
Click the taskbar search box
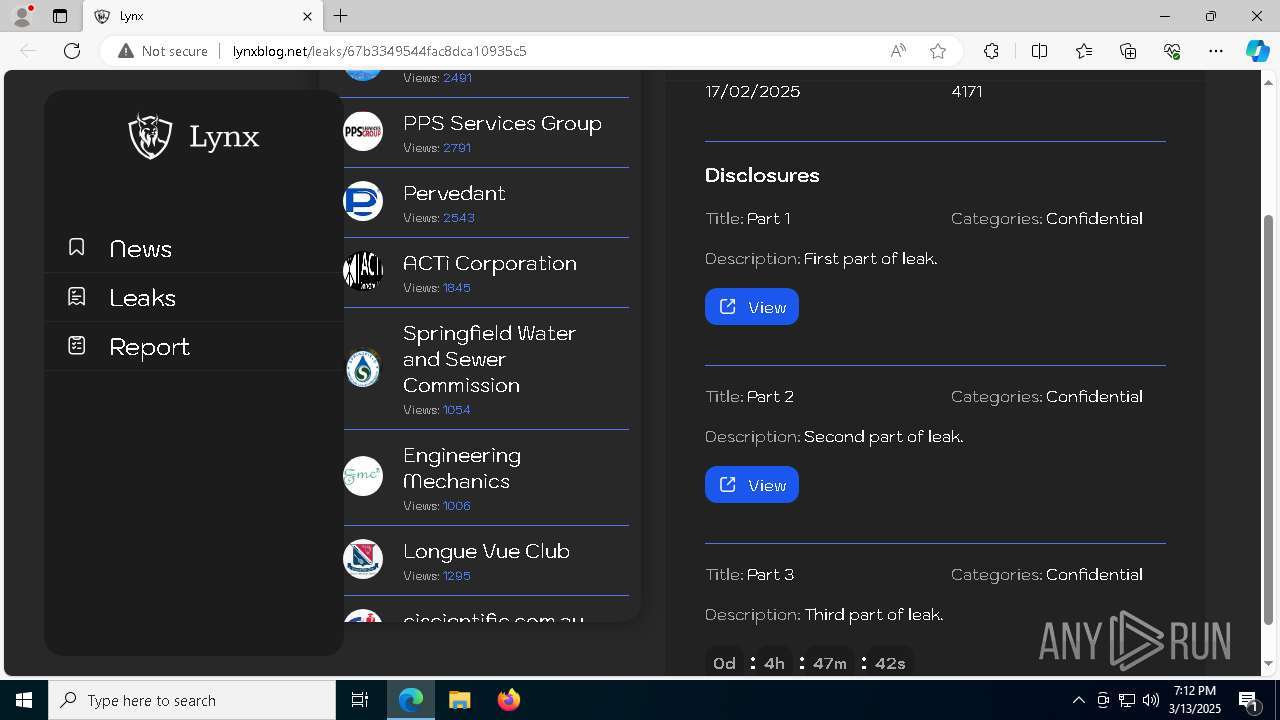point(192,700)
